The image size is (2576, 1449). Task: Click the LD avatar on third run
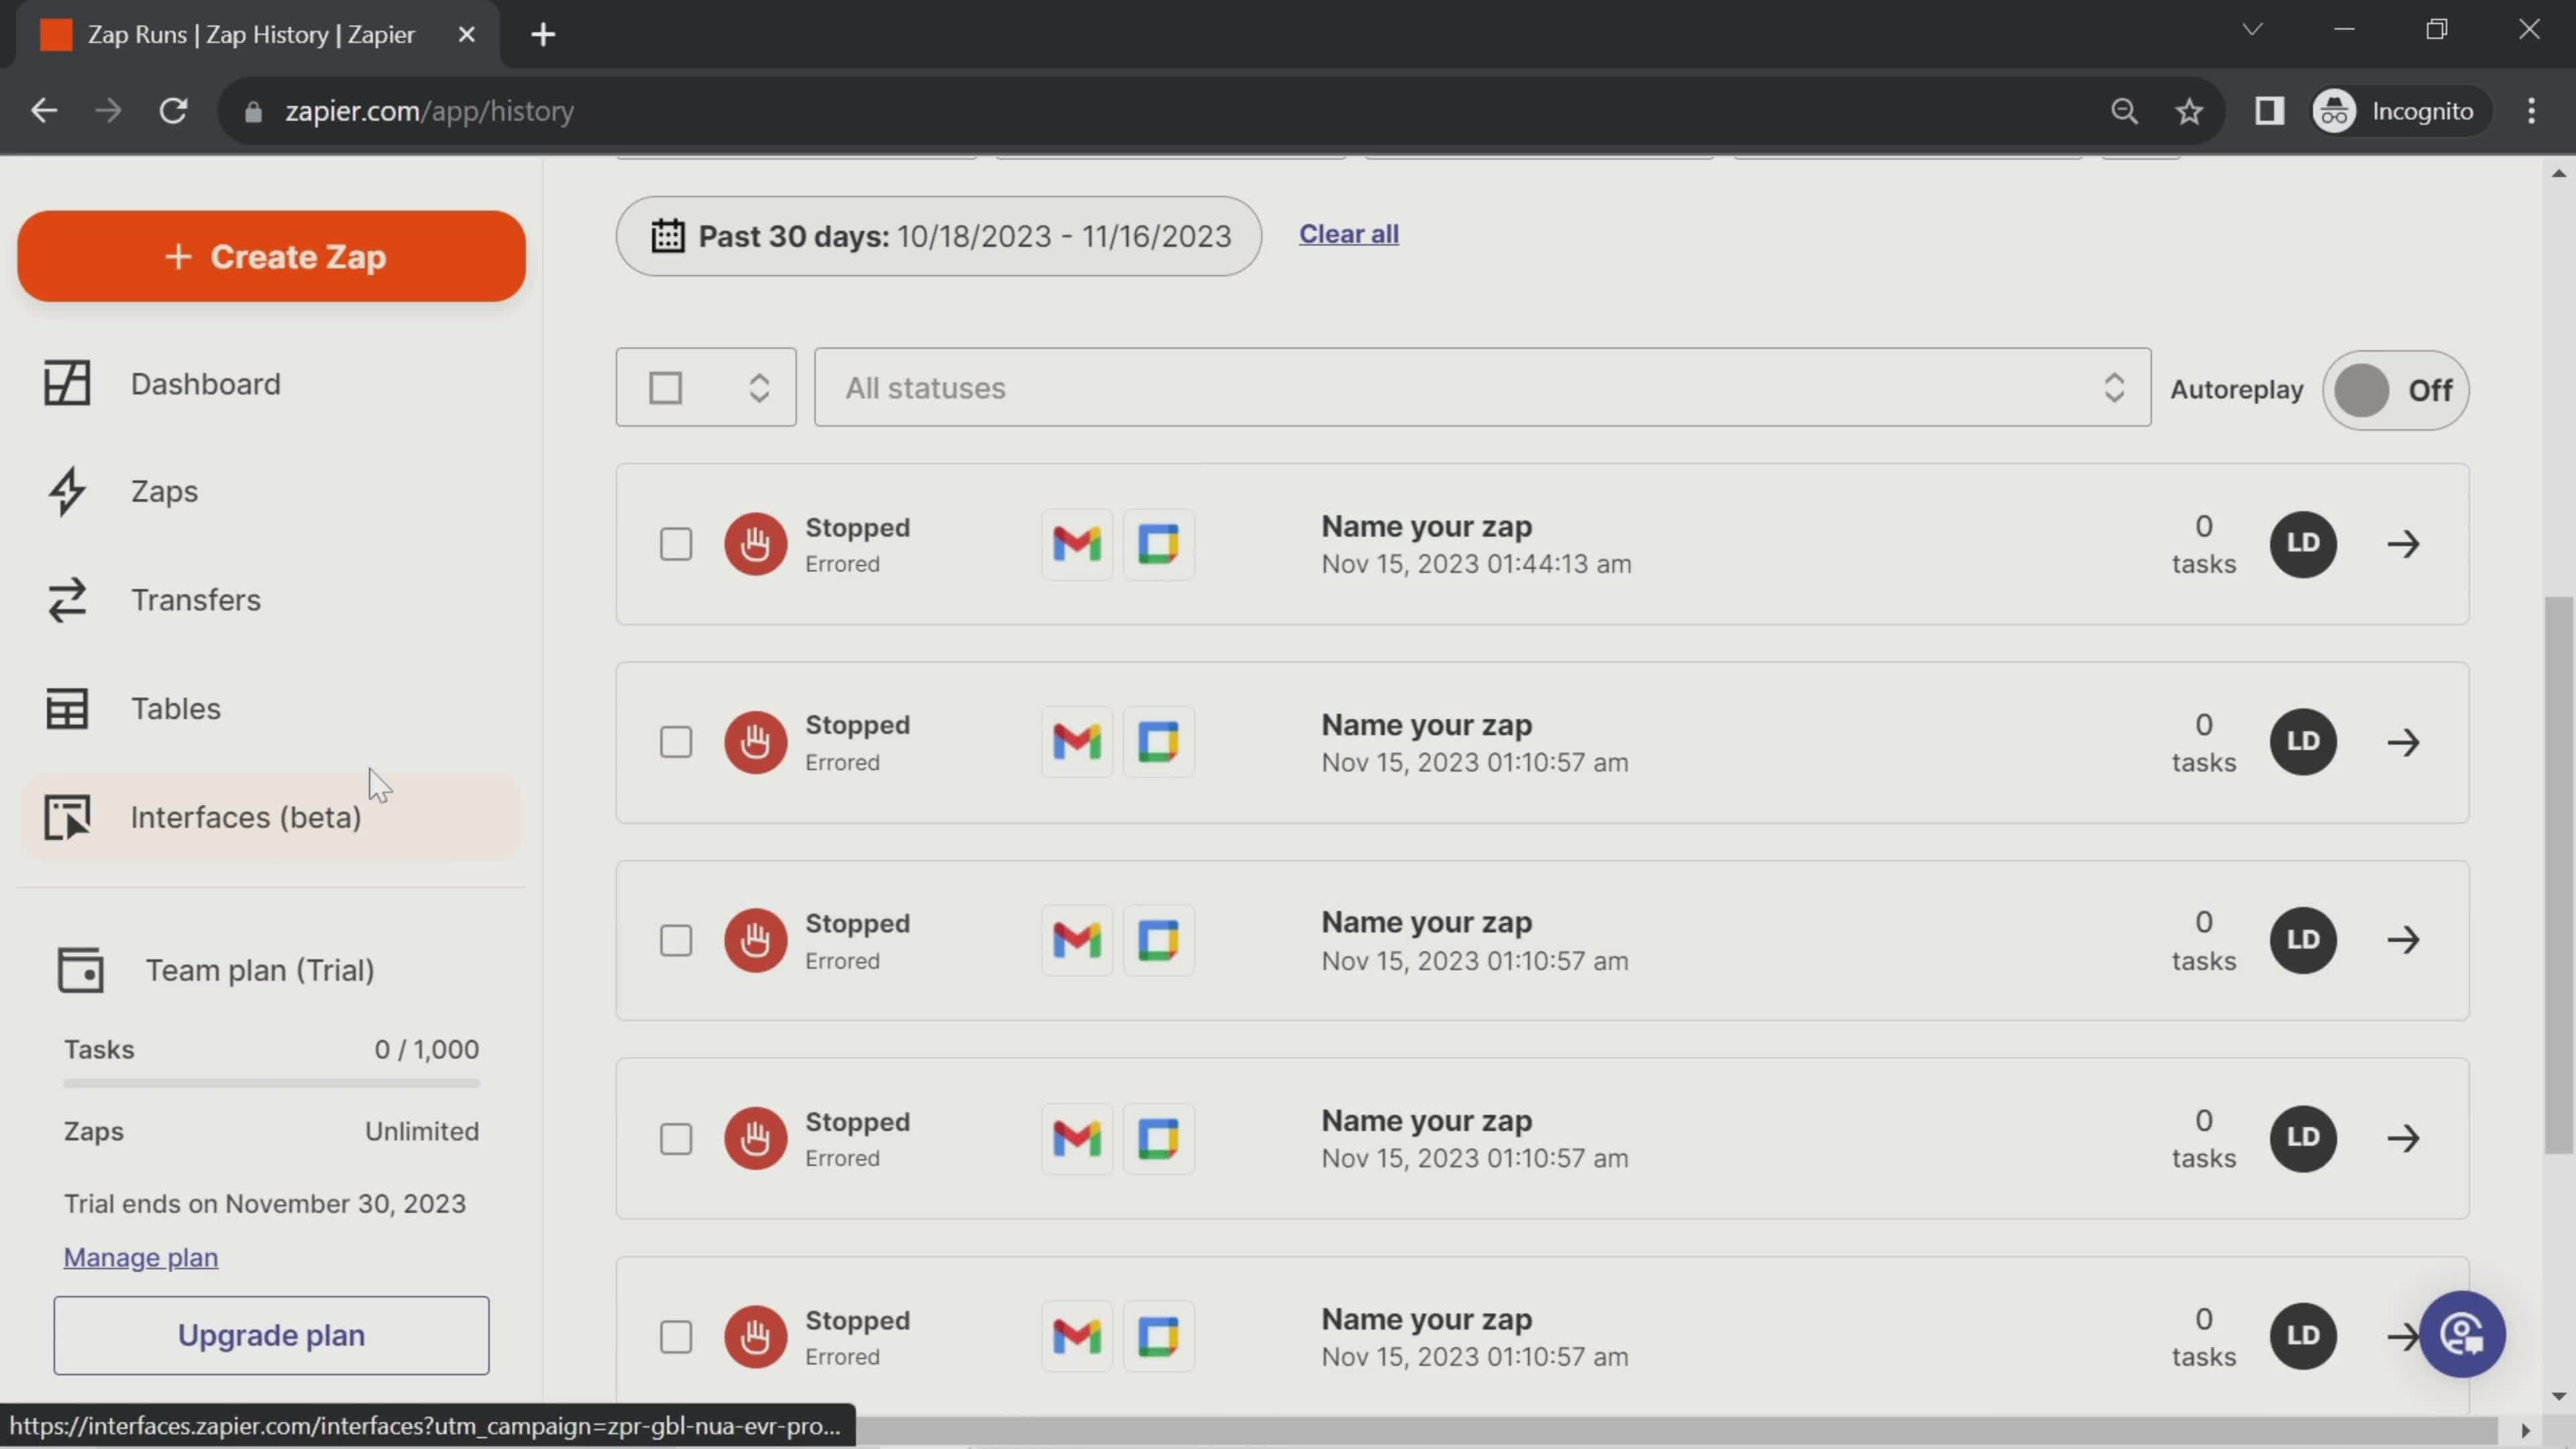tap(2303, 940)
